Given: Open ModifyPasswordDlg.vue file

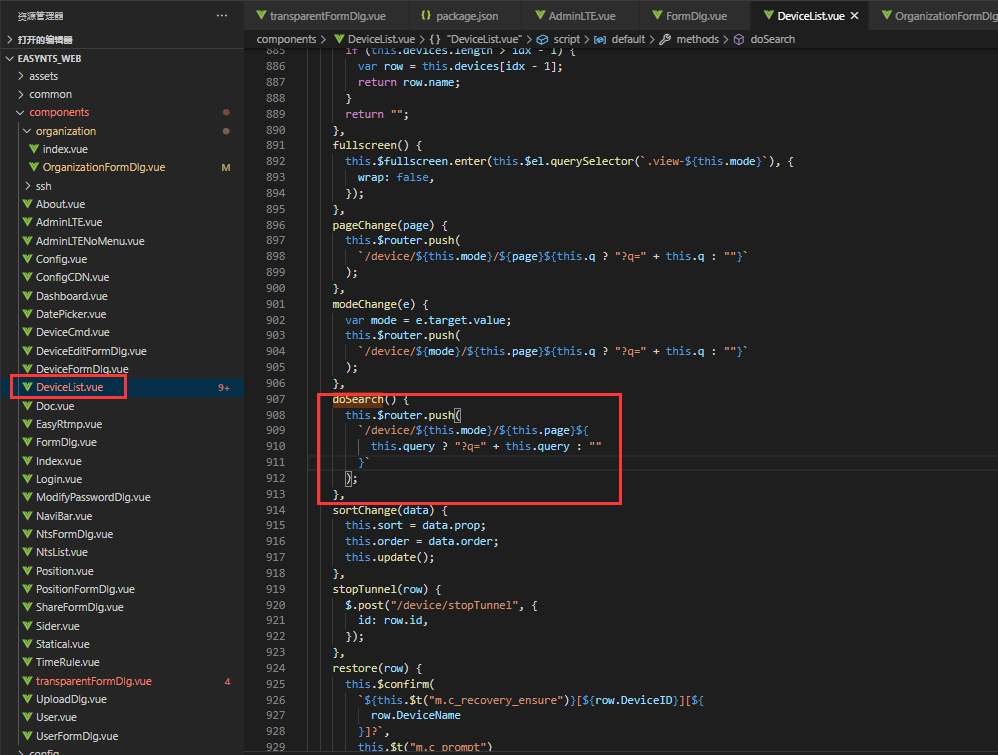Looking at the screenshot, I should [93, 497].
